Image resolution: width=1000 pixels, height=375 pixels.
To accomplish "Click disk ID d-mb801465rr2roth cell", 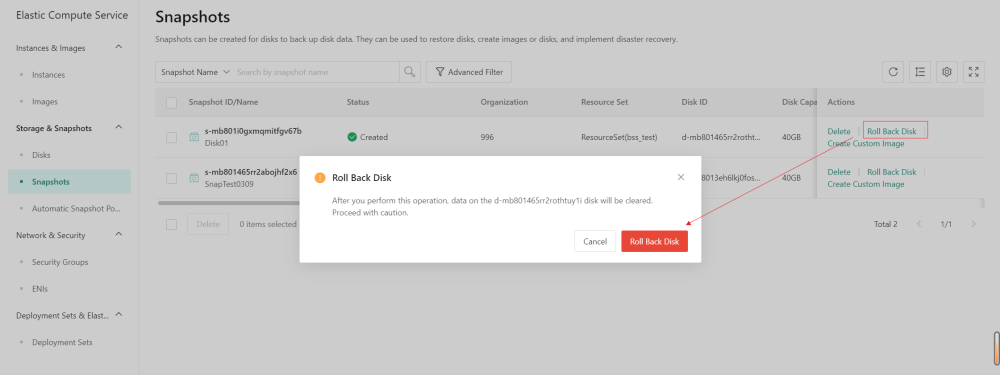I will (721, 137).
